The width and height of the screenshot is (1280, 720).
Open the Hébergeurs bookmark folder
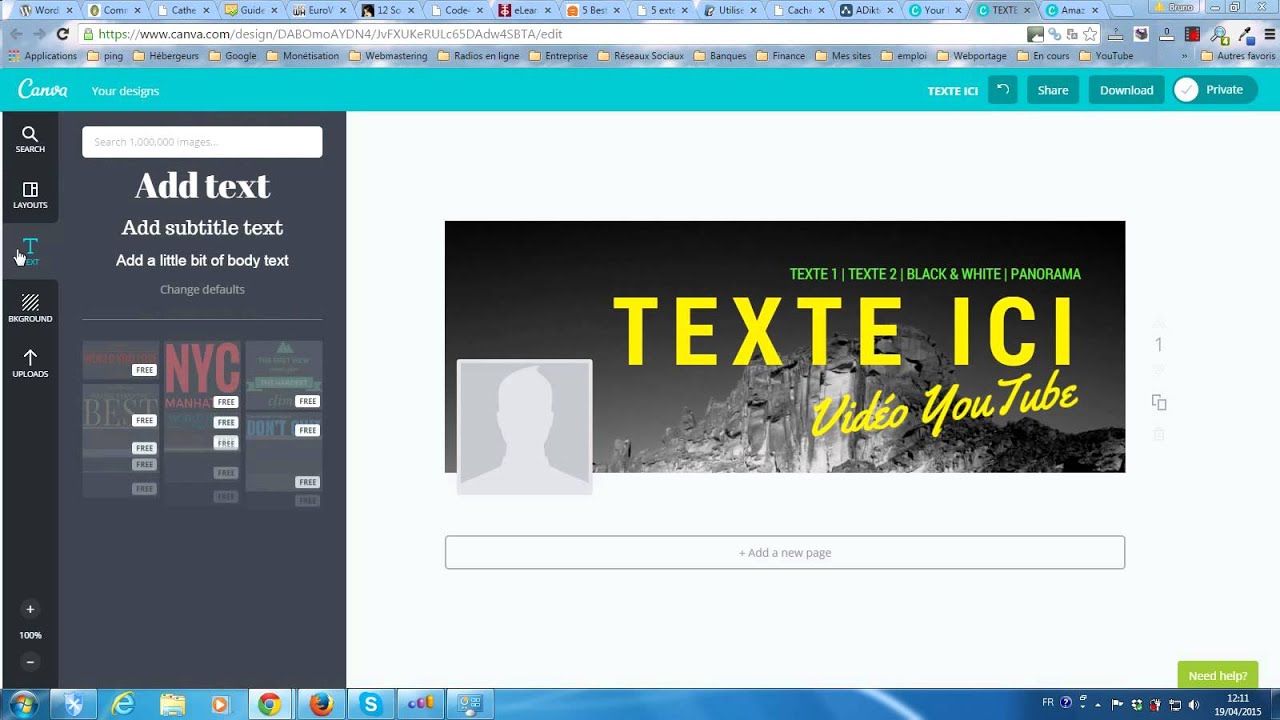(165, 56)
